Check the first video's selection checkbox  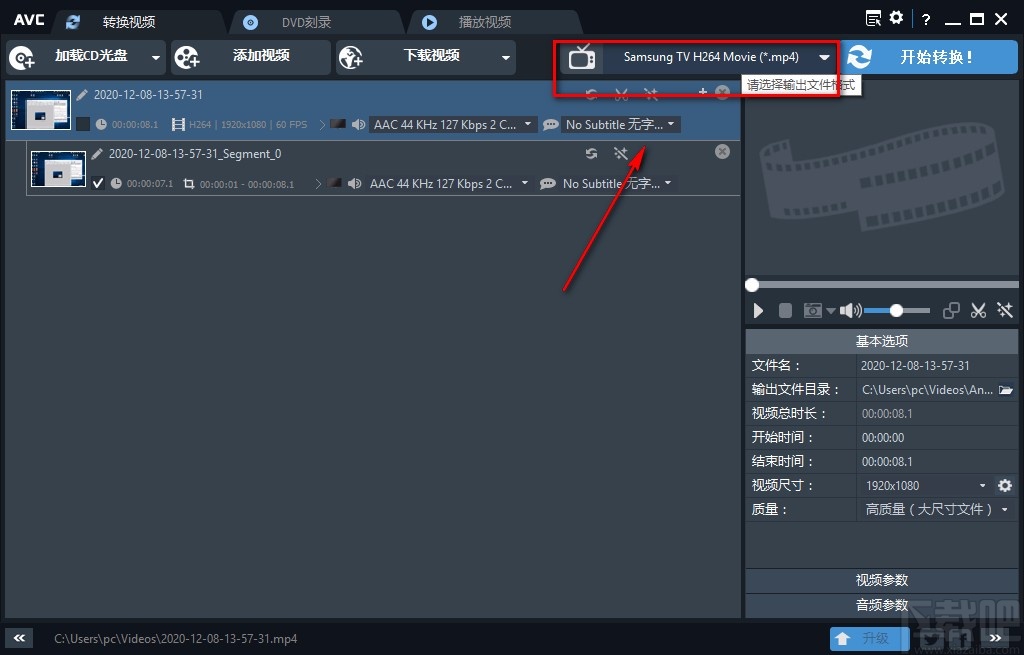coord(84,124)
